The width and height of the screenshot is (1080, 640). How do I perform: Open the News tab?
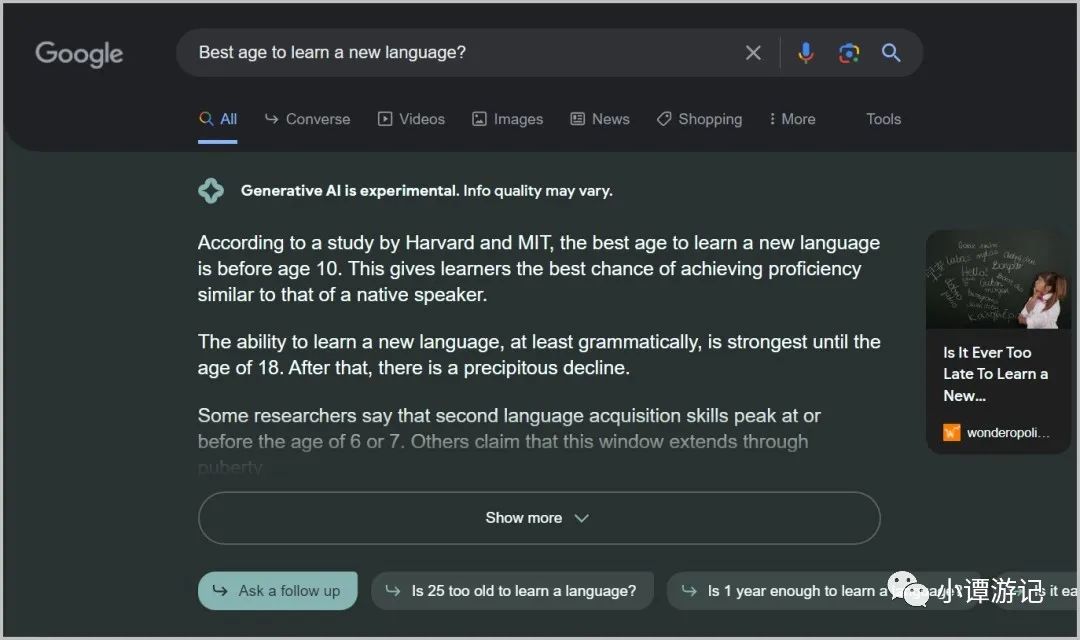point(600,119)
